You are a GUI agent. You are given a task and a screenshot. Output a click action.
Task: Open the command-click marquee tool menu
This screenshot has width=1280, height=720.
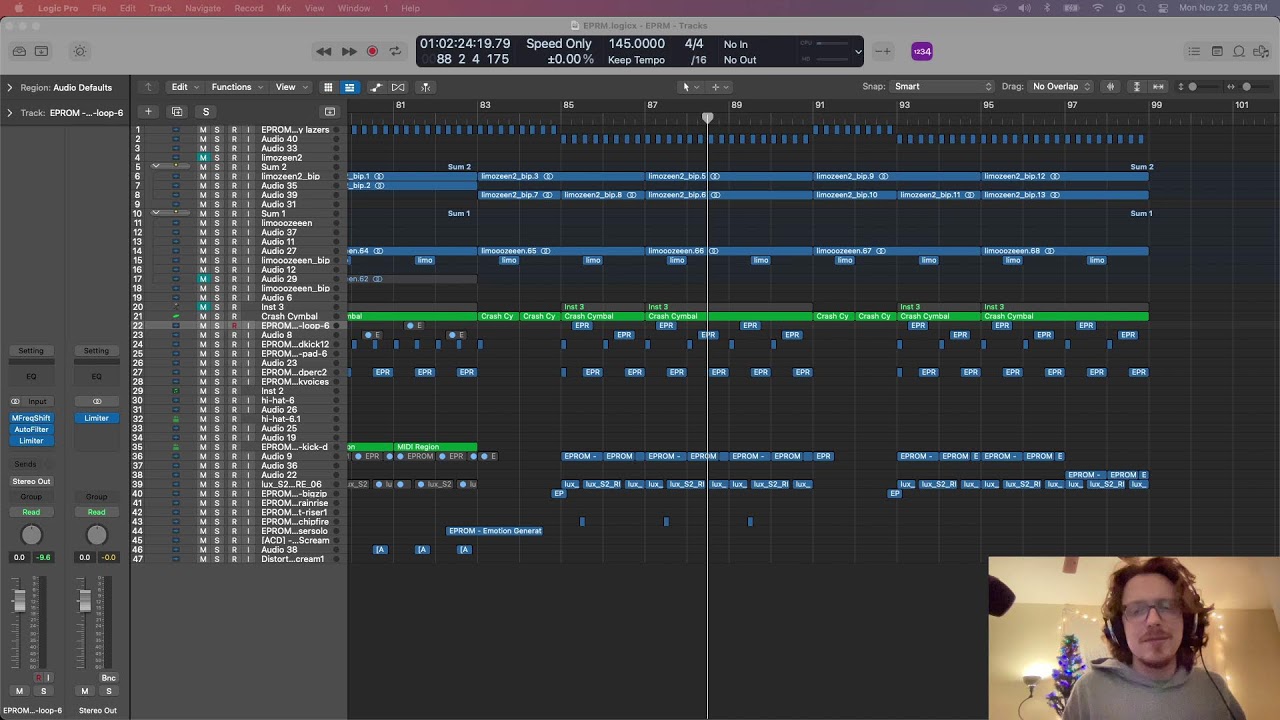point(719,87)
